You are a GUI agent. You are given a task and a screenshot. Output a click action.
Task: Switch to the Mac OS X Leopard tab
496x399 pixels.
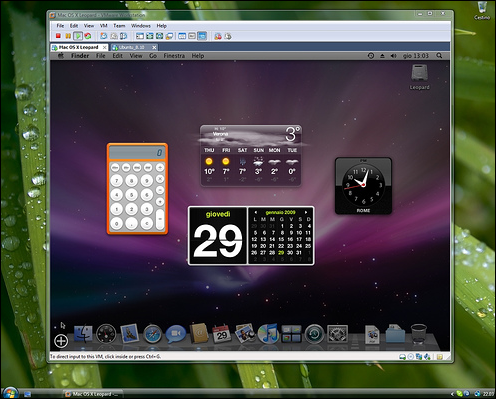(79, 47)
